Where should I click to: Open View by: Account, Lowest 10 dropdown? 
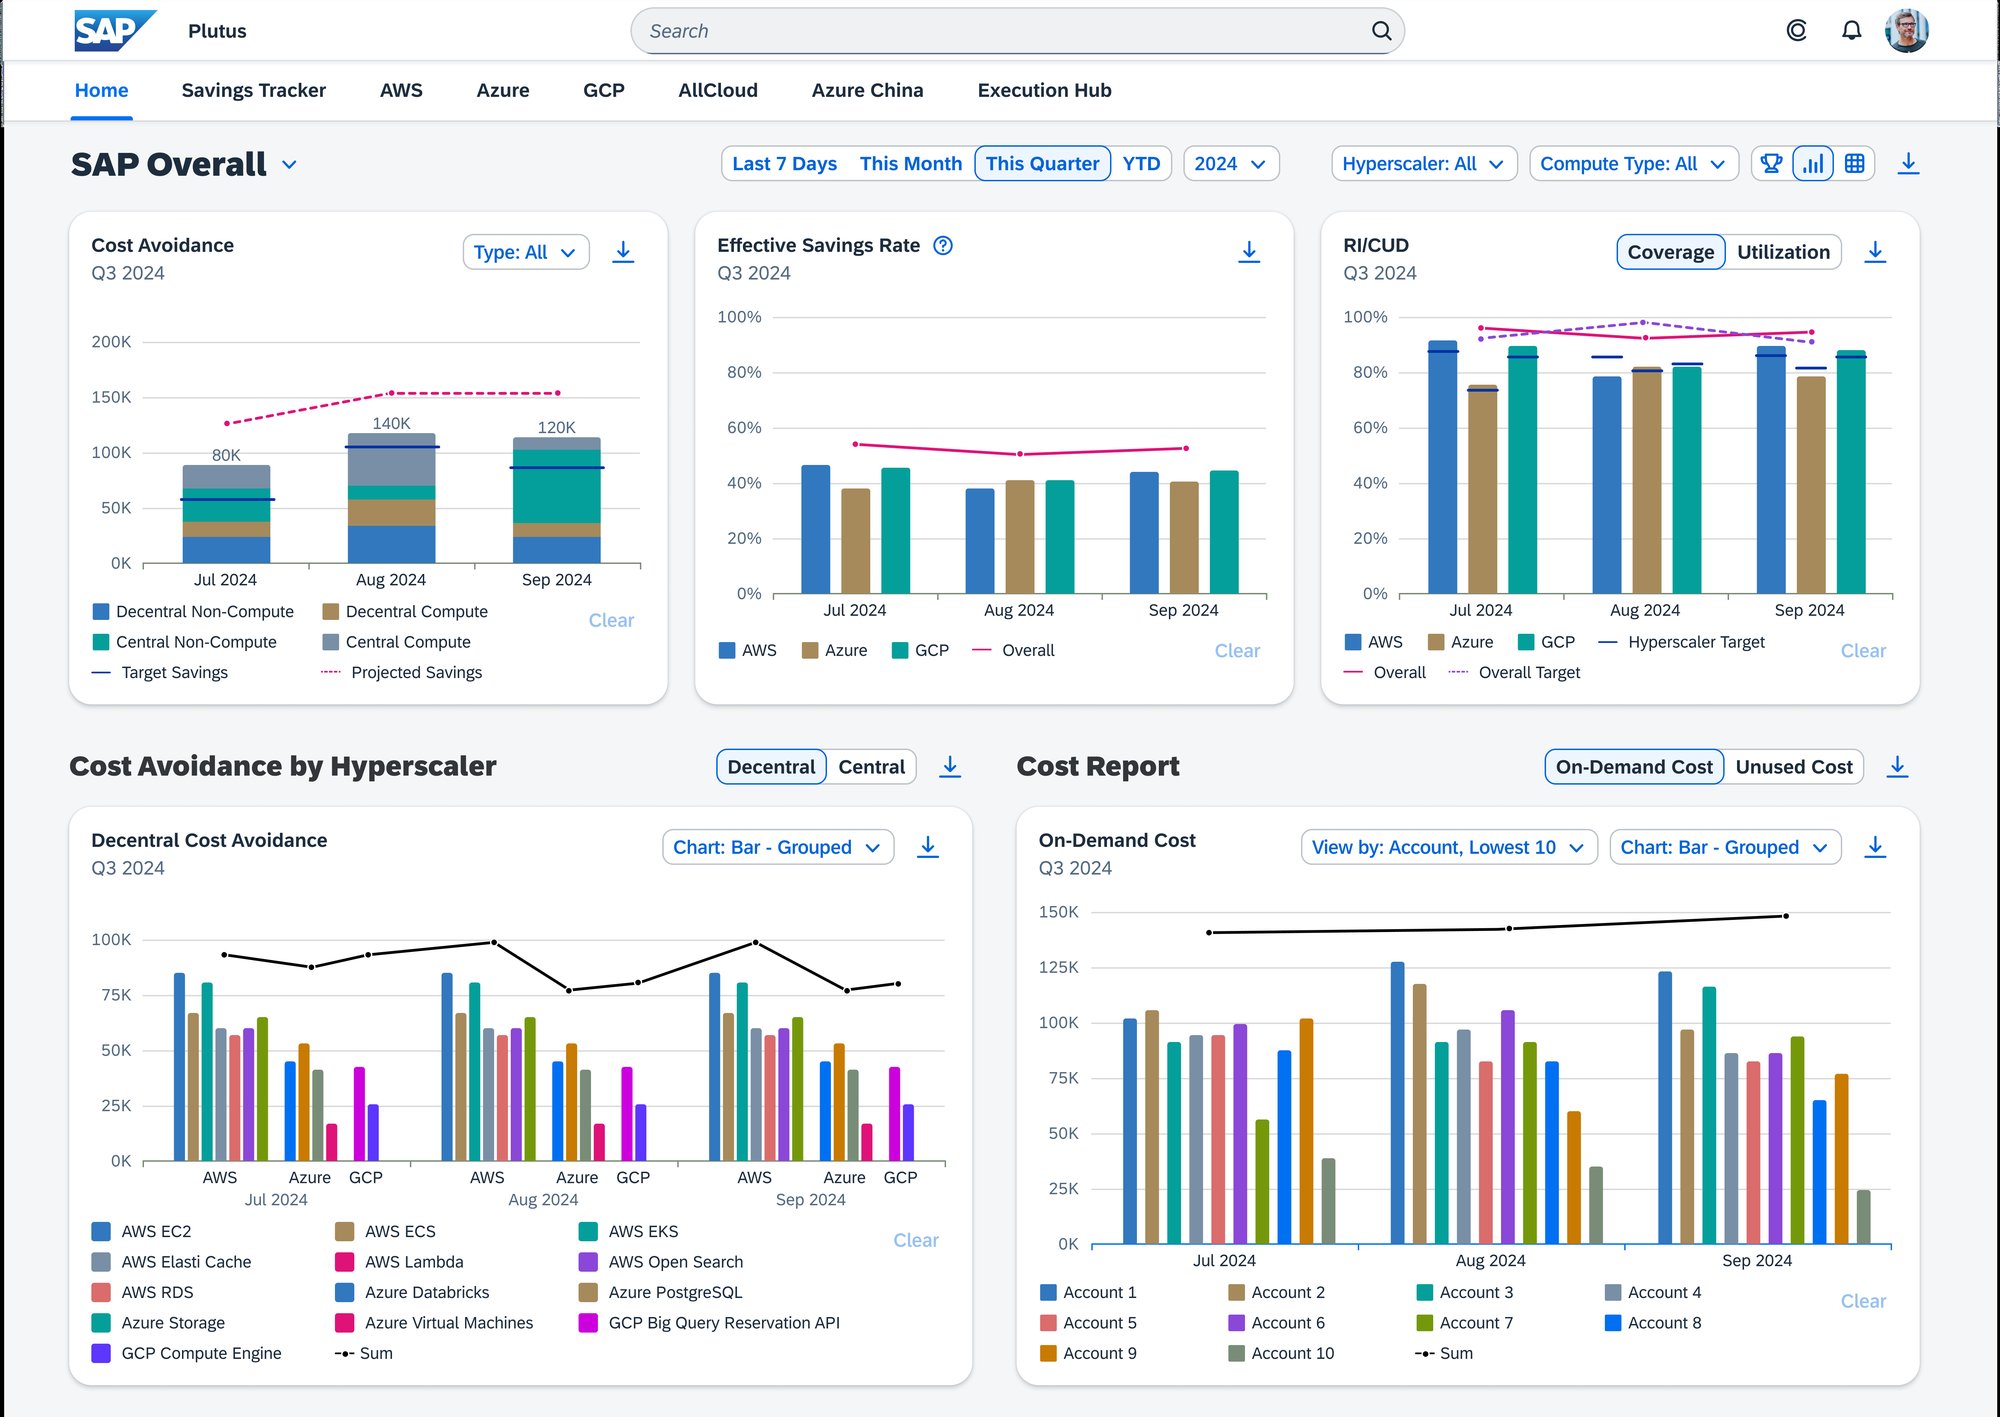pos(1449,847)
